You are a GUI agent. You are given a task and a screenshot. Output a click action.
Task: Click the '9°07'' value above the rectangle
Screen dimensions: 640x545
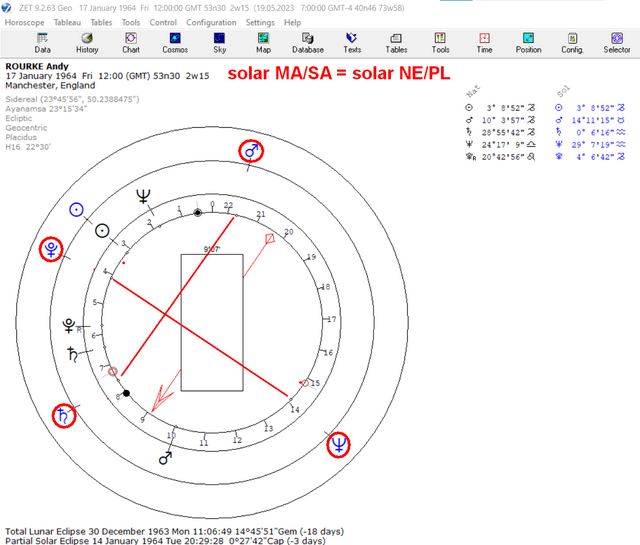(212, 249)
